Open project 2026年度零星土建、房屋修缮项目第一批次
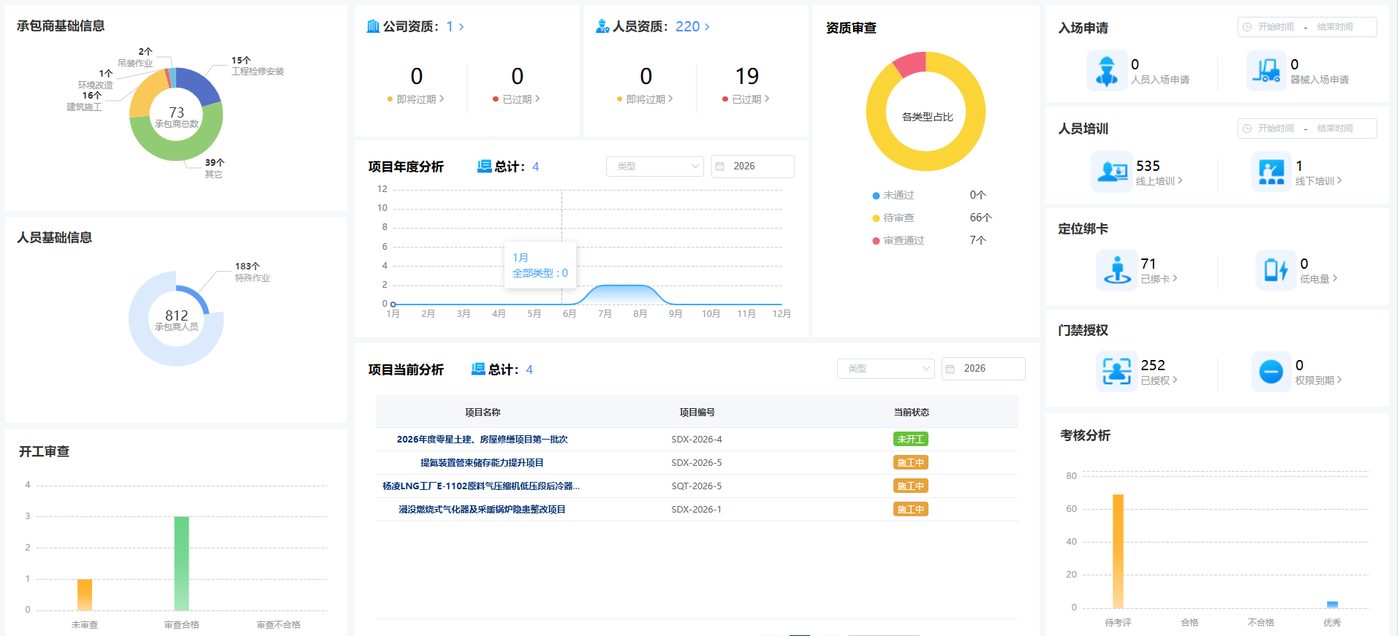The image size is (1400, 636). [x=482, y=439]
